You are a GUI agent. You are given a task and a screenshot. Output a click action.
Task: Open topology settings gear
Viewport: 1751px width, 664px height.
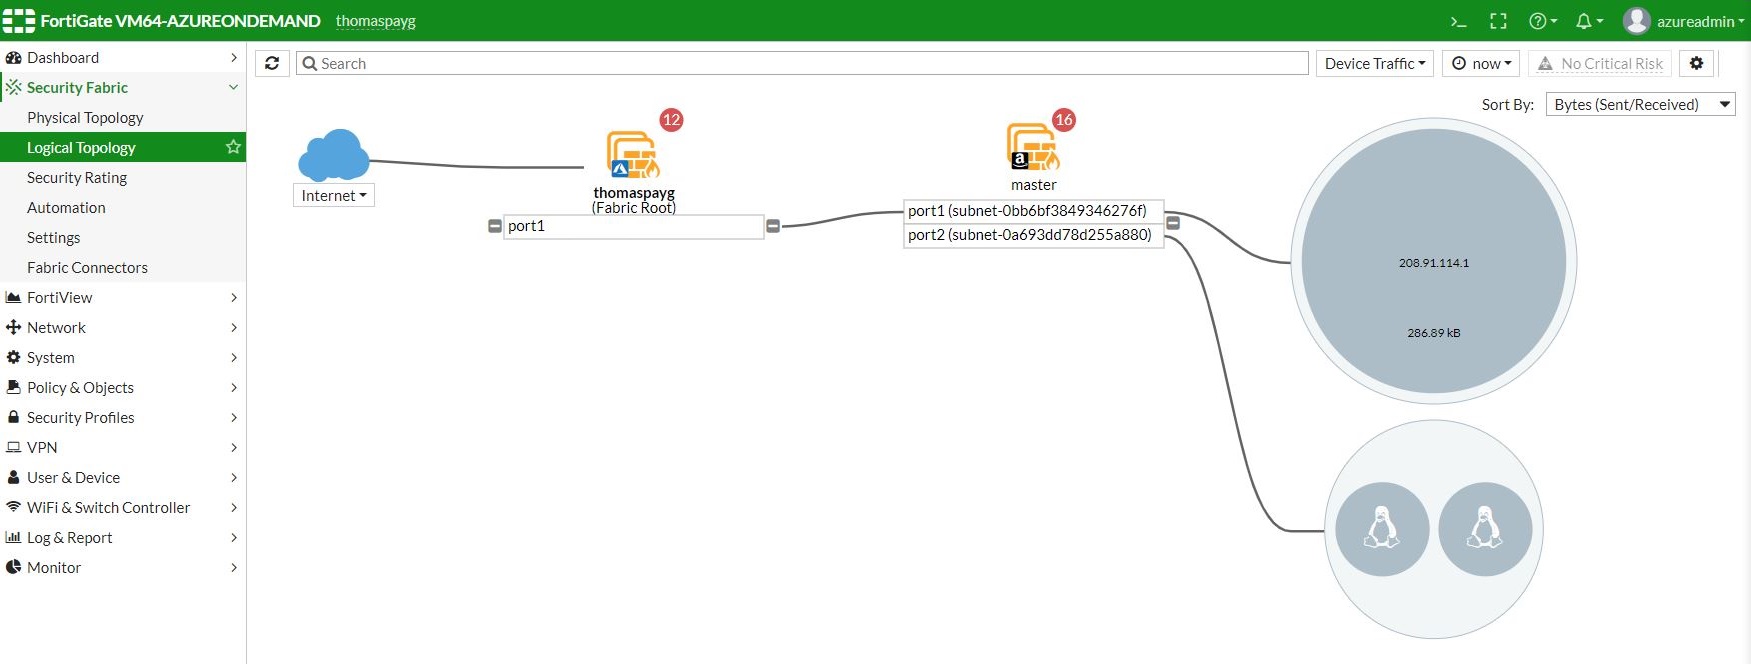pyautogui.click(x=1696, y=63)
